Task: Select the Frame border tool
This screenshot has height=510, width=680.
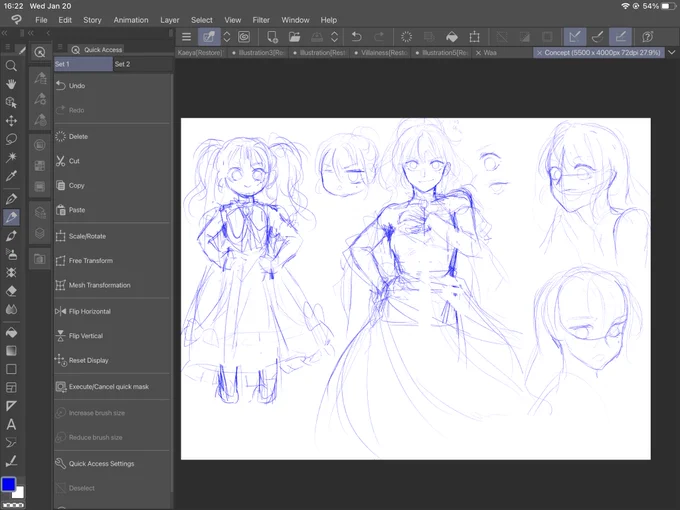Action: pos(11,387)
